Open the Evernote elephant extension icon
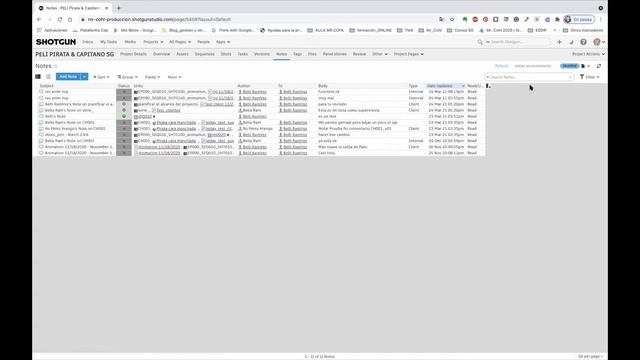 (x=464, y=19)
